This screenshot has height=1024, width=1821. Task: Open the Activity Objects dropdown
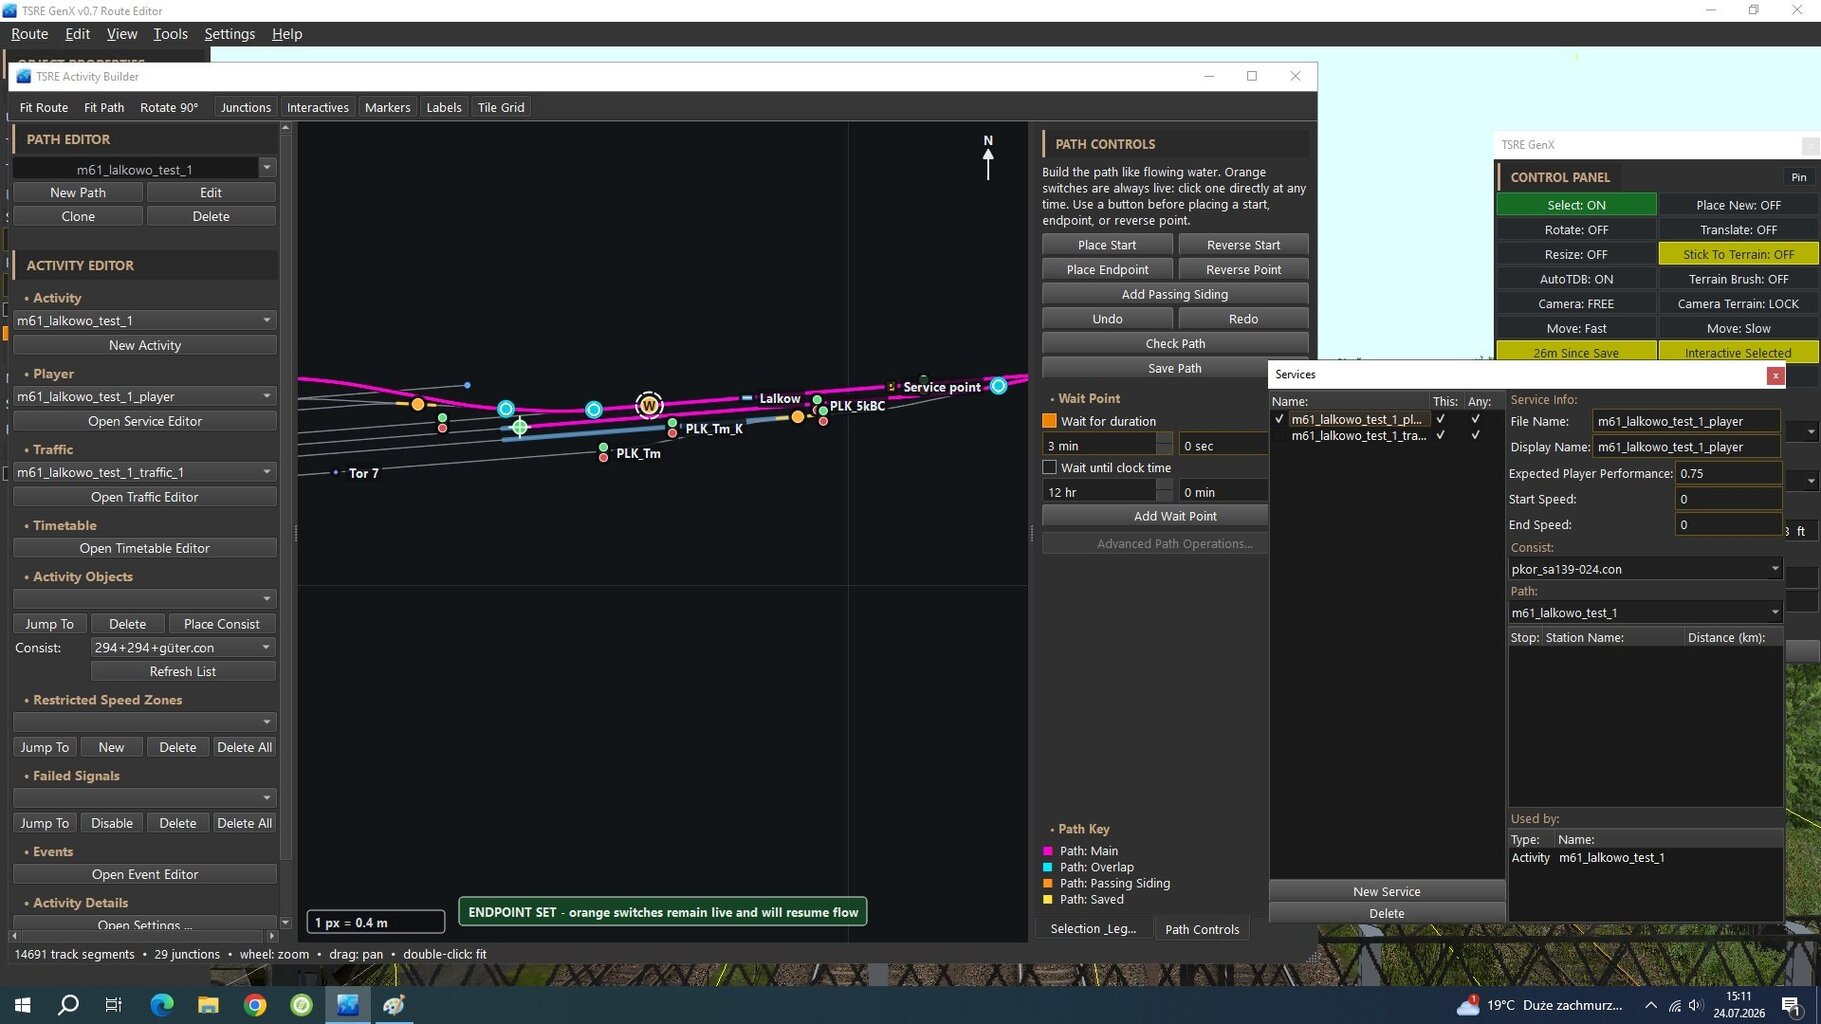pyautogui.click(x=144, y=598)
